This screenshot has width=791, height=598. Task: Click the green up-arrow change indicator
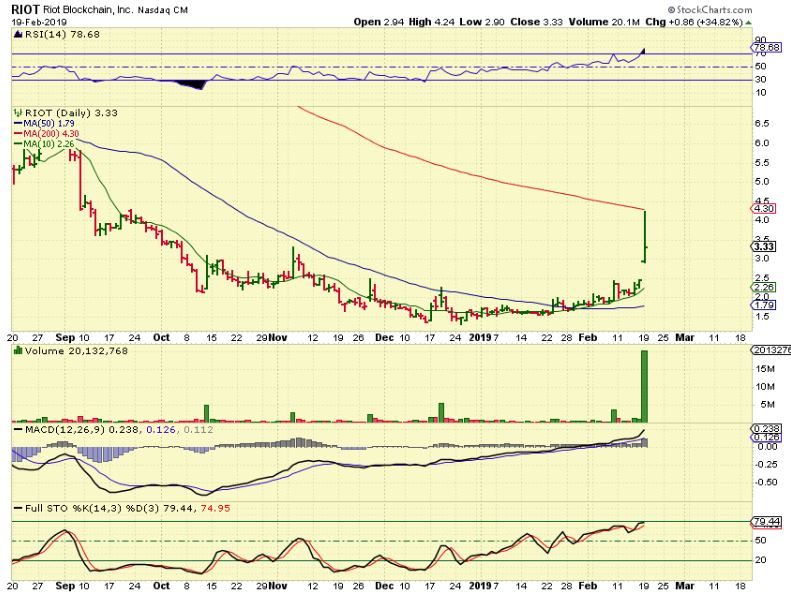click(749, 23)
